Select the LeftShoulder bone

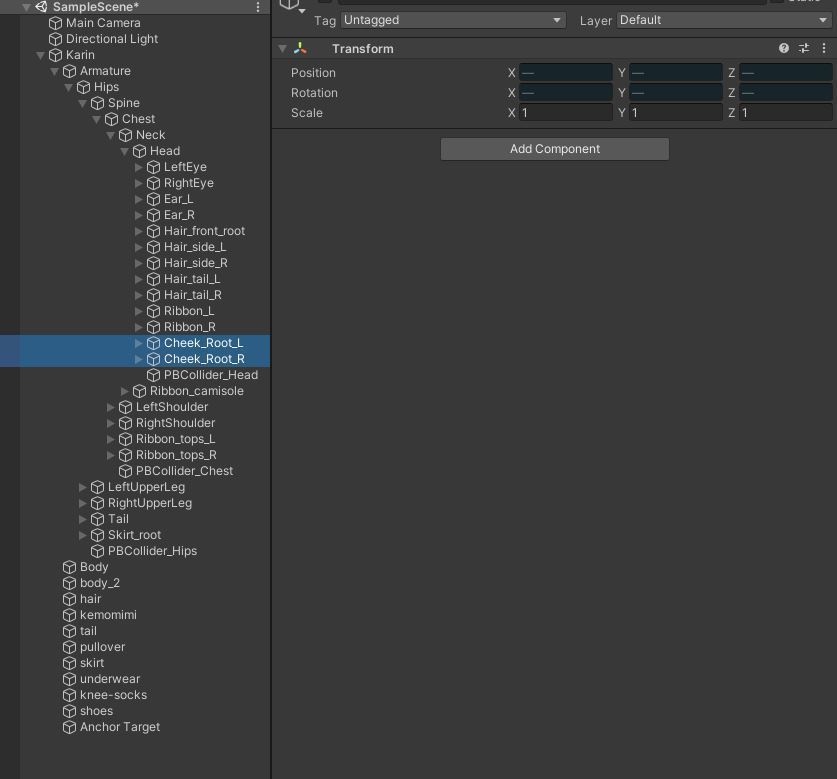point(172,407)
